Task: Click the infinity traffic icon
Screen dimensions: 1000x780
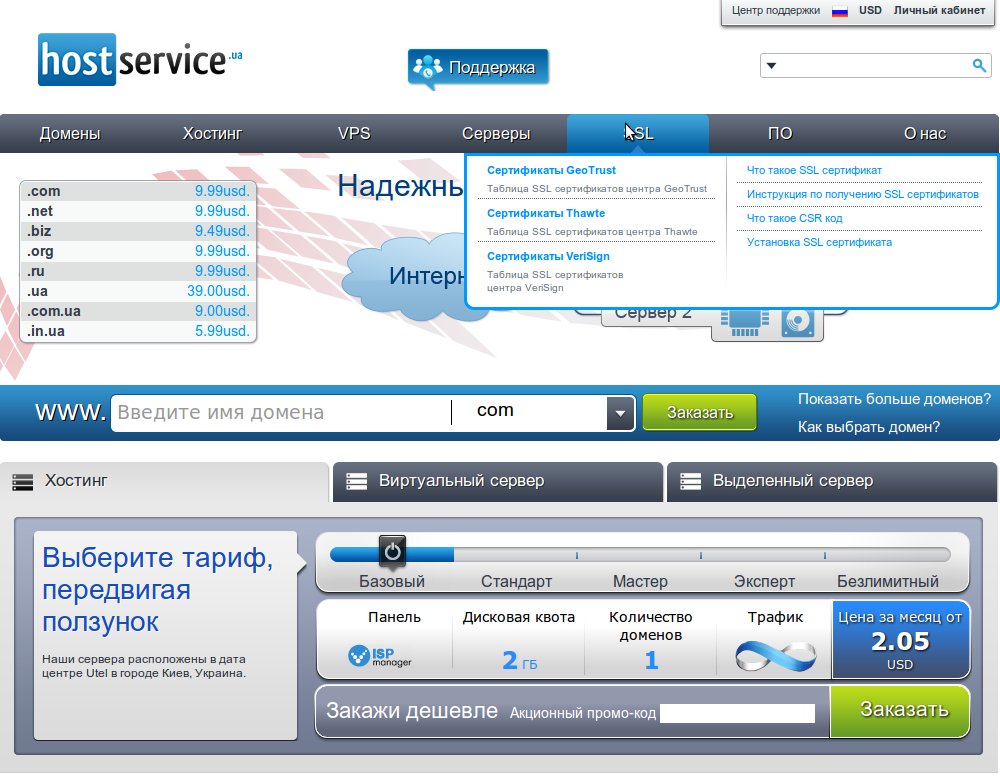Action: point(775,655)
